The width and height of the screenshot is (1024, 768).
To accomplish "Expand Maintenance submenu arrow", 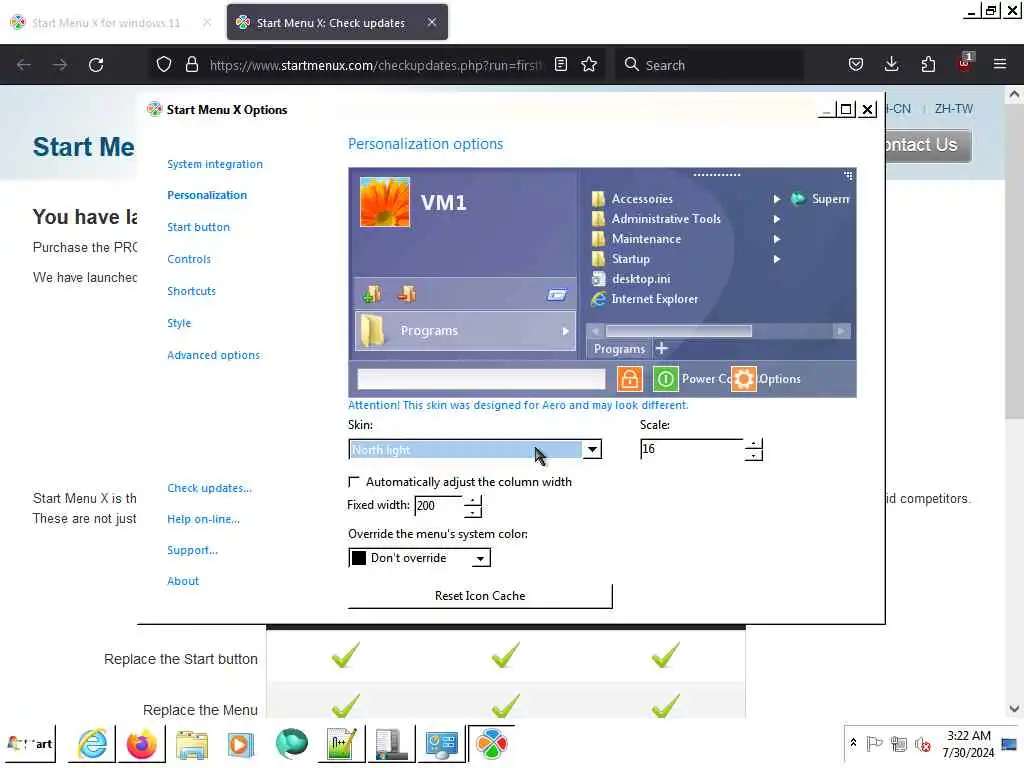I will tap(776, 239).
